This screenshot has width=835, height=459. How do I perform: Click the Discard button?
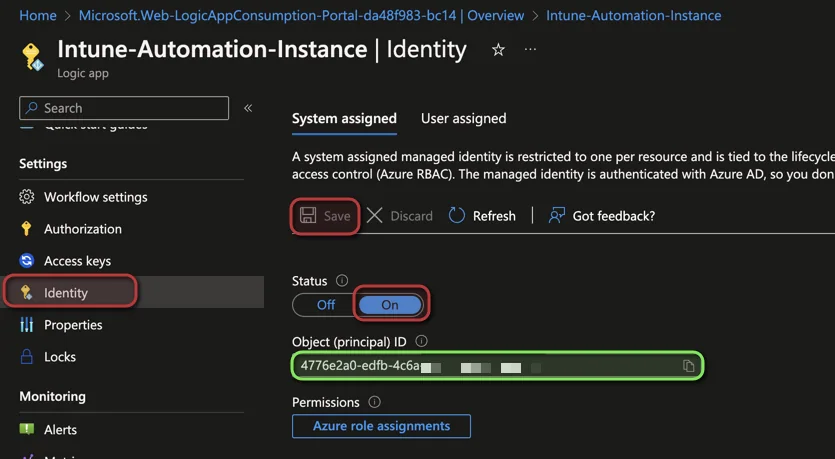point(399,216)
